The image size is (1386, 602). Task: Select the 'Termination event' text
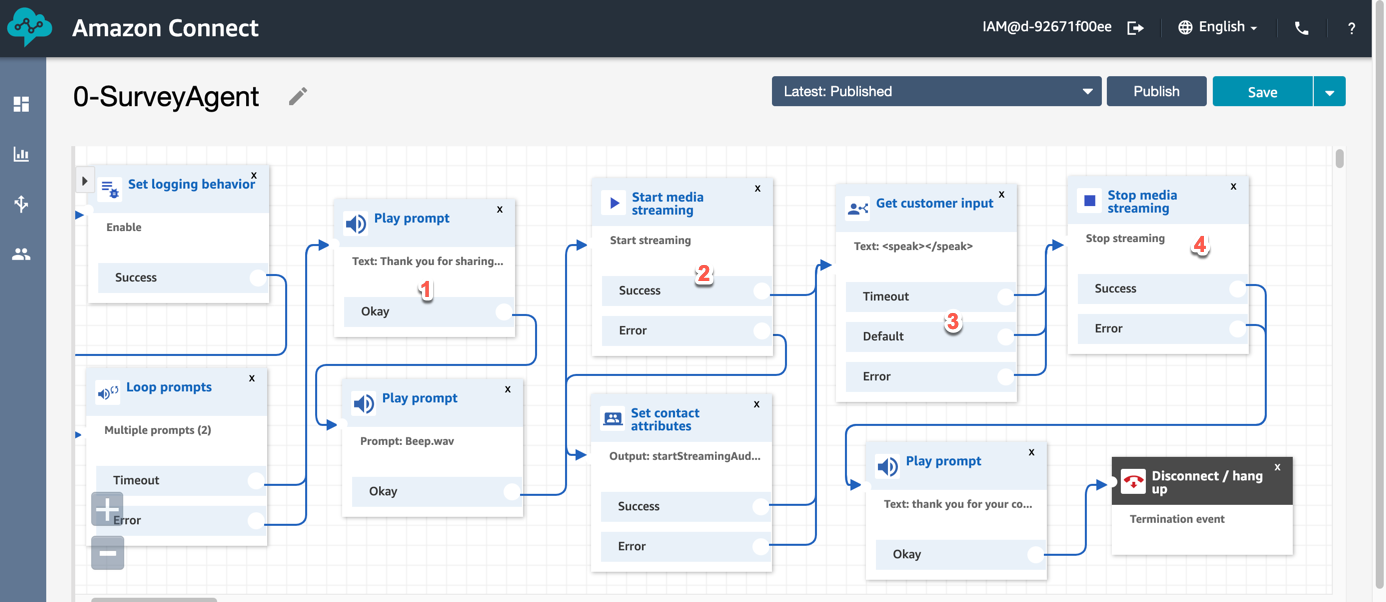click(x=1177, y=519)
